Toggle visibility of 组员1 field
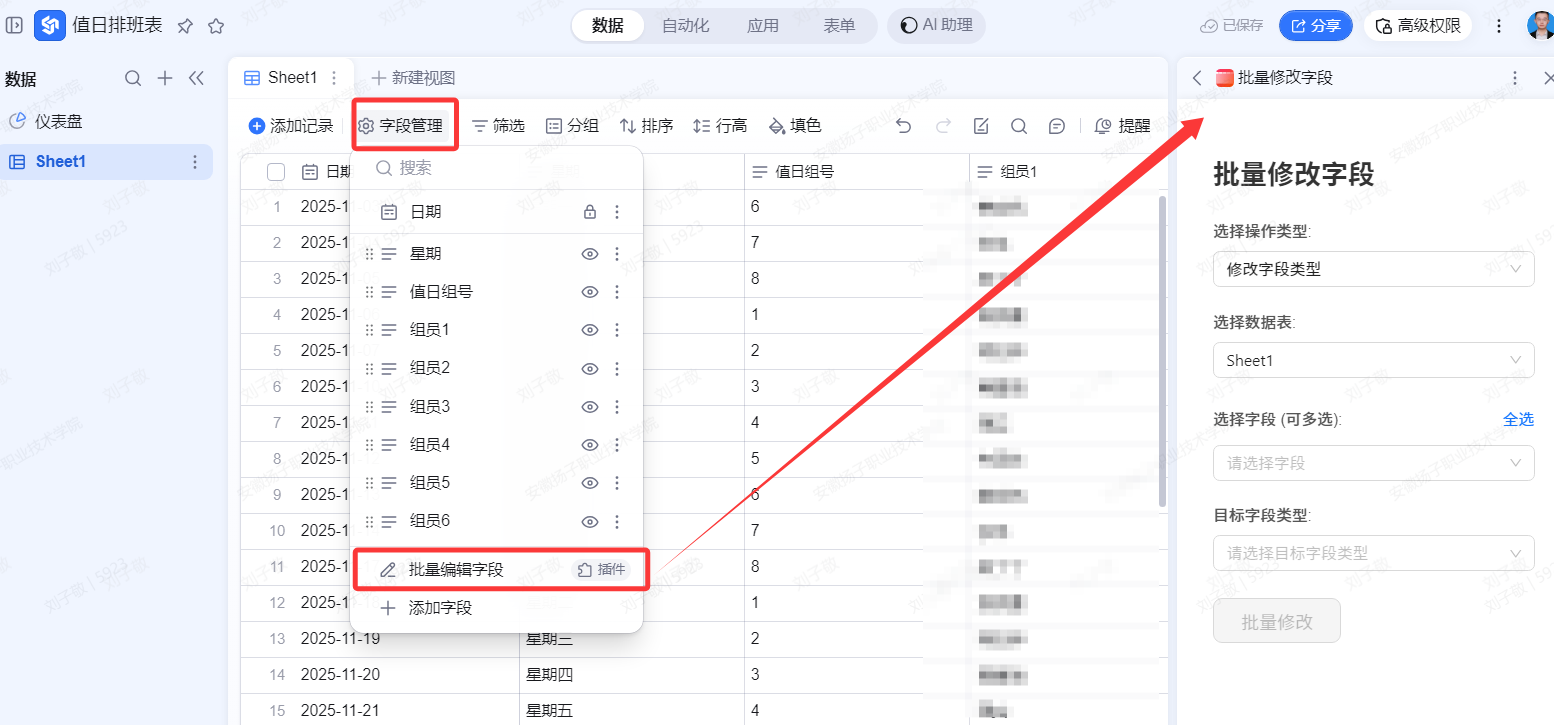Screen dimensions: 1554x725 [590, 330]
